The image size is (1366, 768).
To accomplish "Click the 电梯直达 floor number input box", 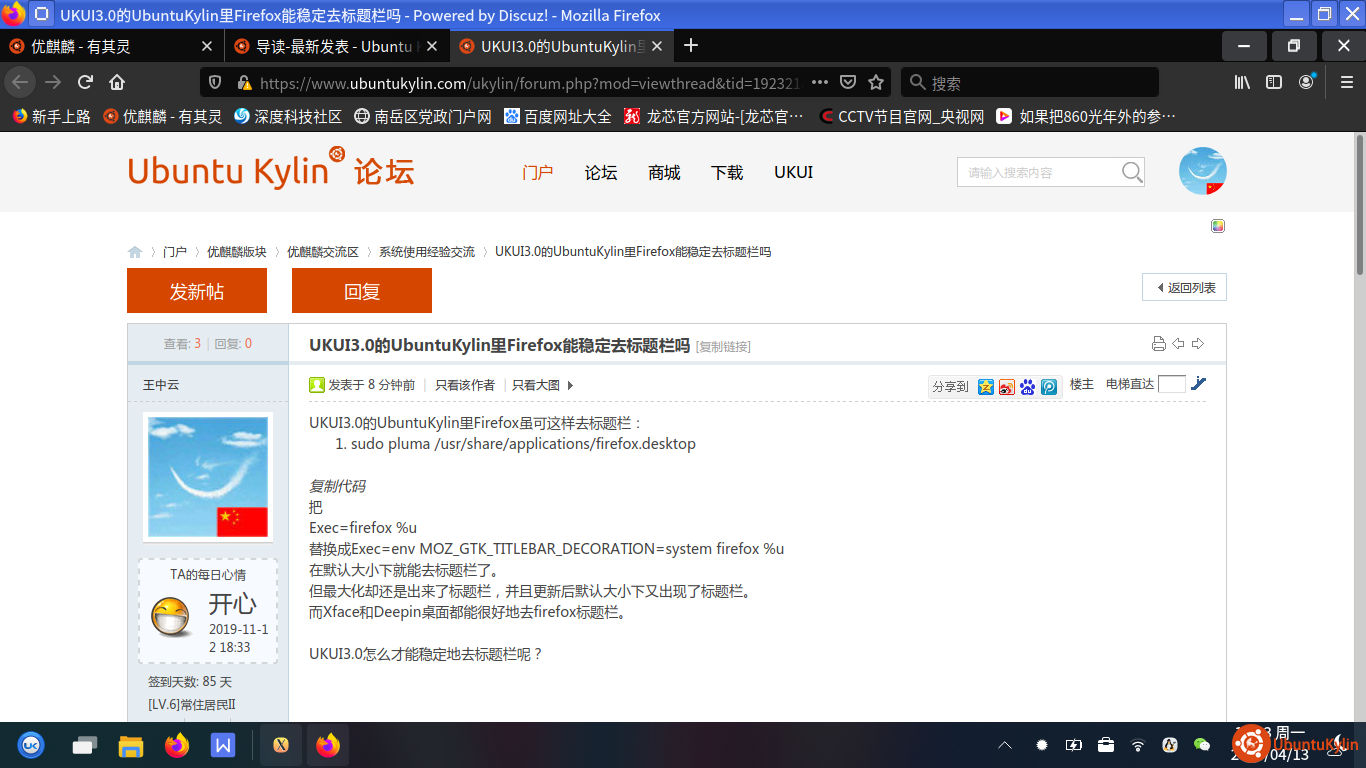I will pos(1172,384).
